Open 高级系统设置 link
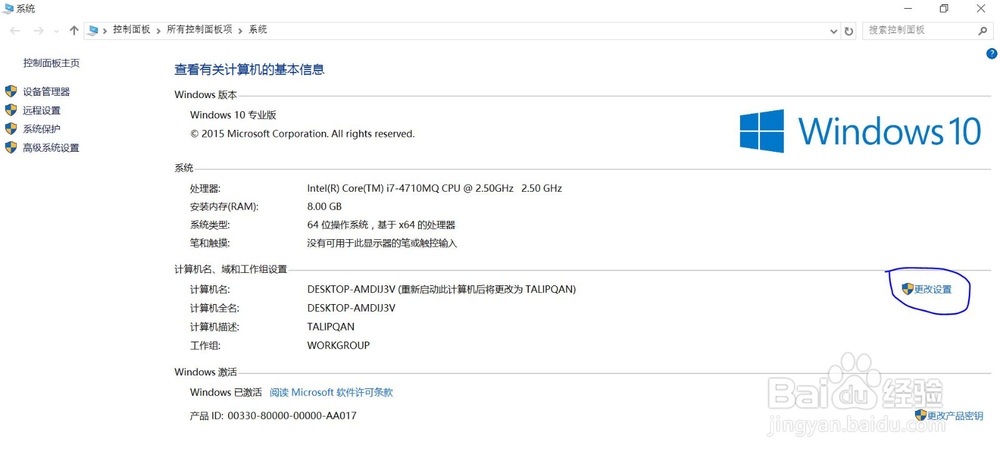Image resolution: width=1000 pixels, height=459 pixels. (x=51, y=148)
